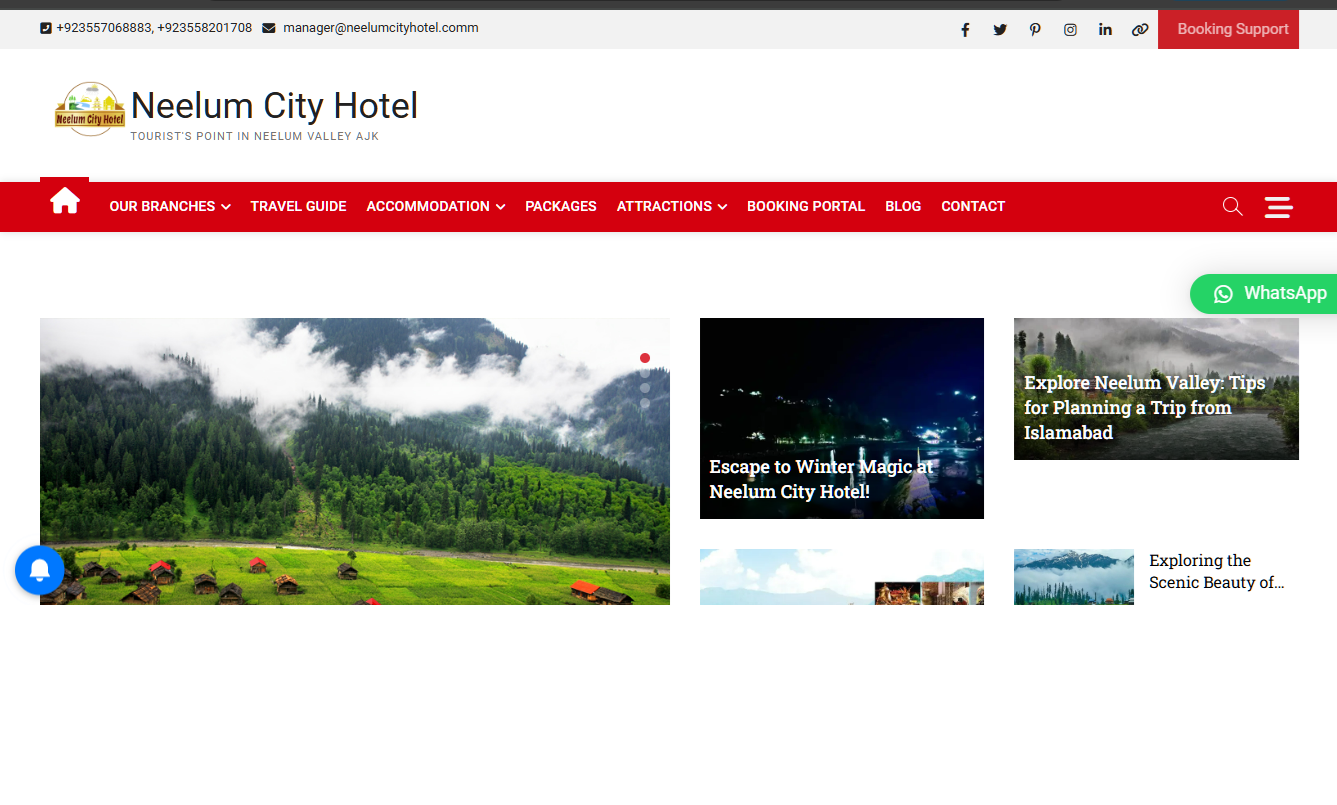Screen dimensions: 1337x805
Task: Open the LinkedIn social icon
Action: click(1105, 30)
